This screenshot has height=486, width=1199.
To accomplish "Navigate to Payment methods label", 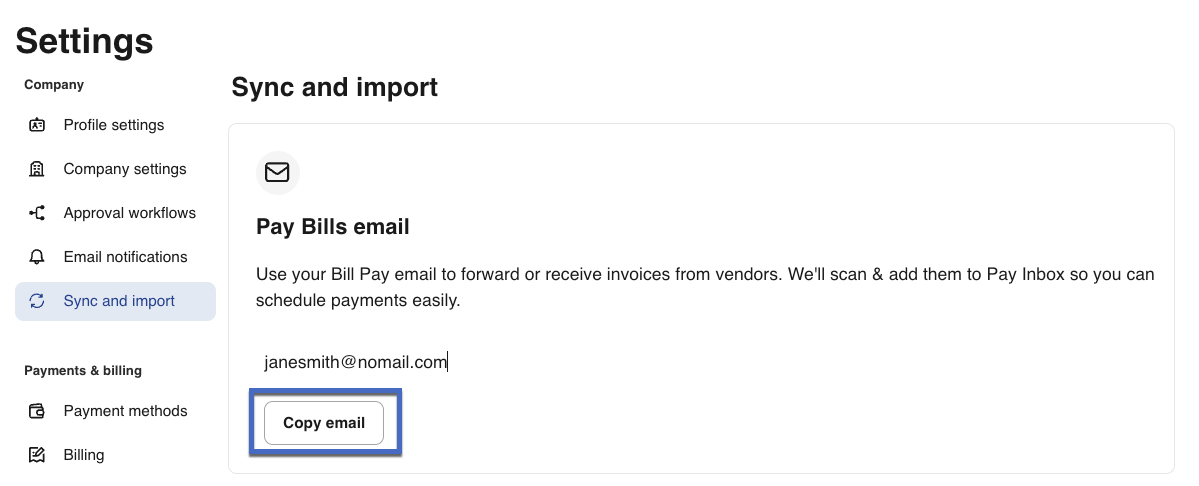I will click(125, 411).
